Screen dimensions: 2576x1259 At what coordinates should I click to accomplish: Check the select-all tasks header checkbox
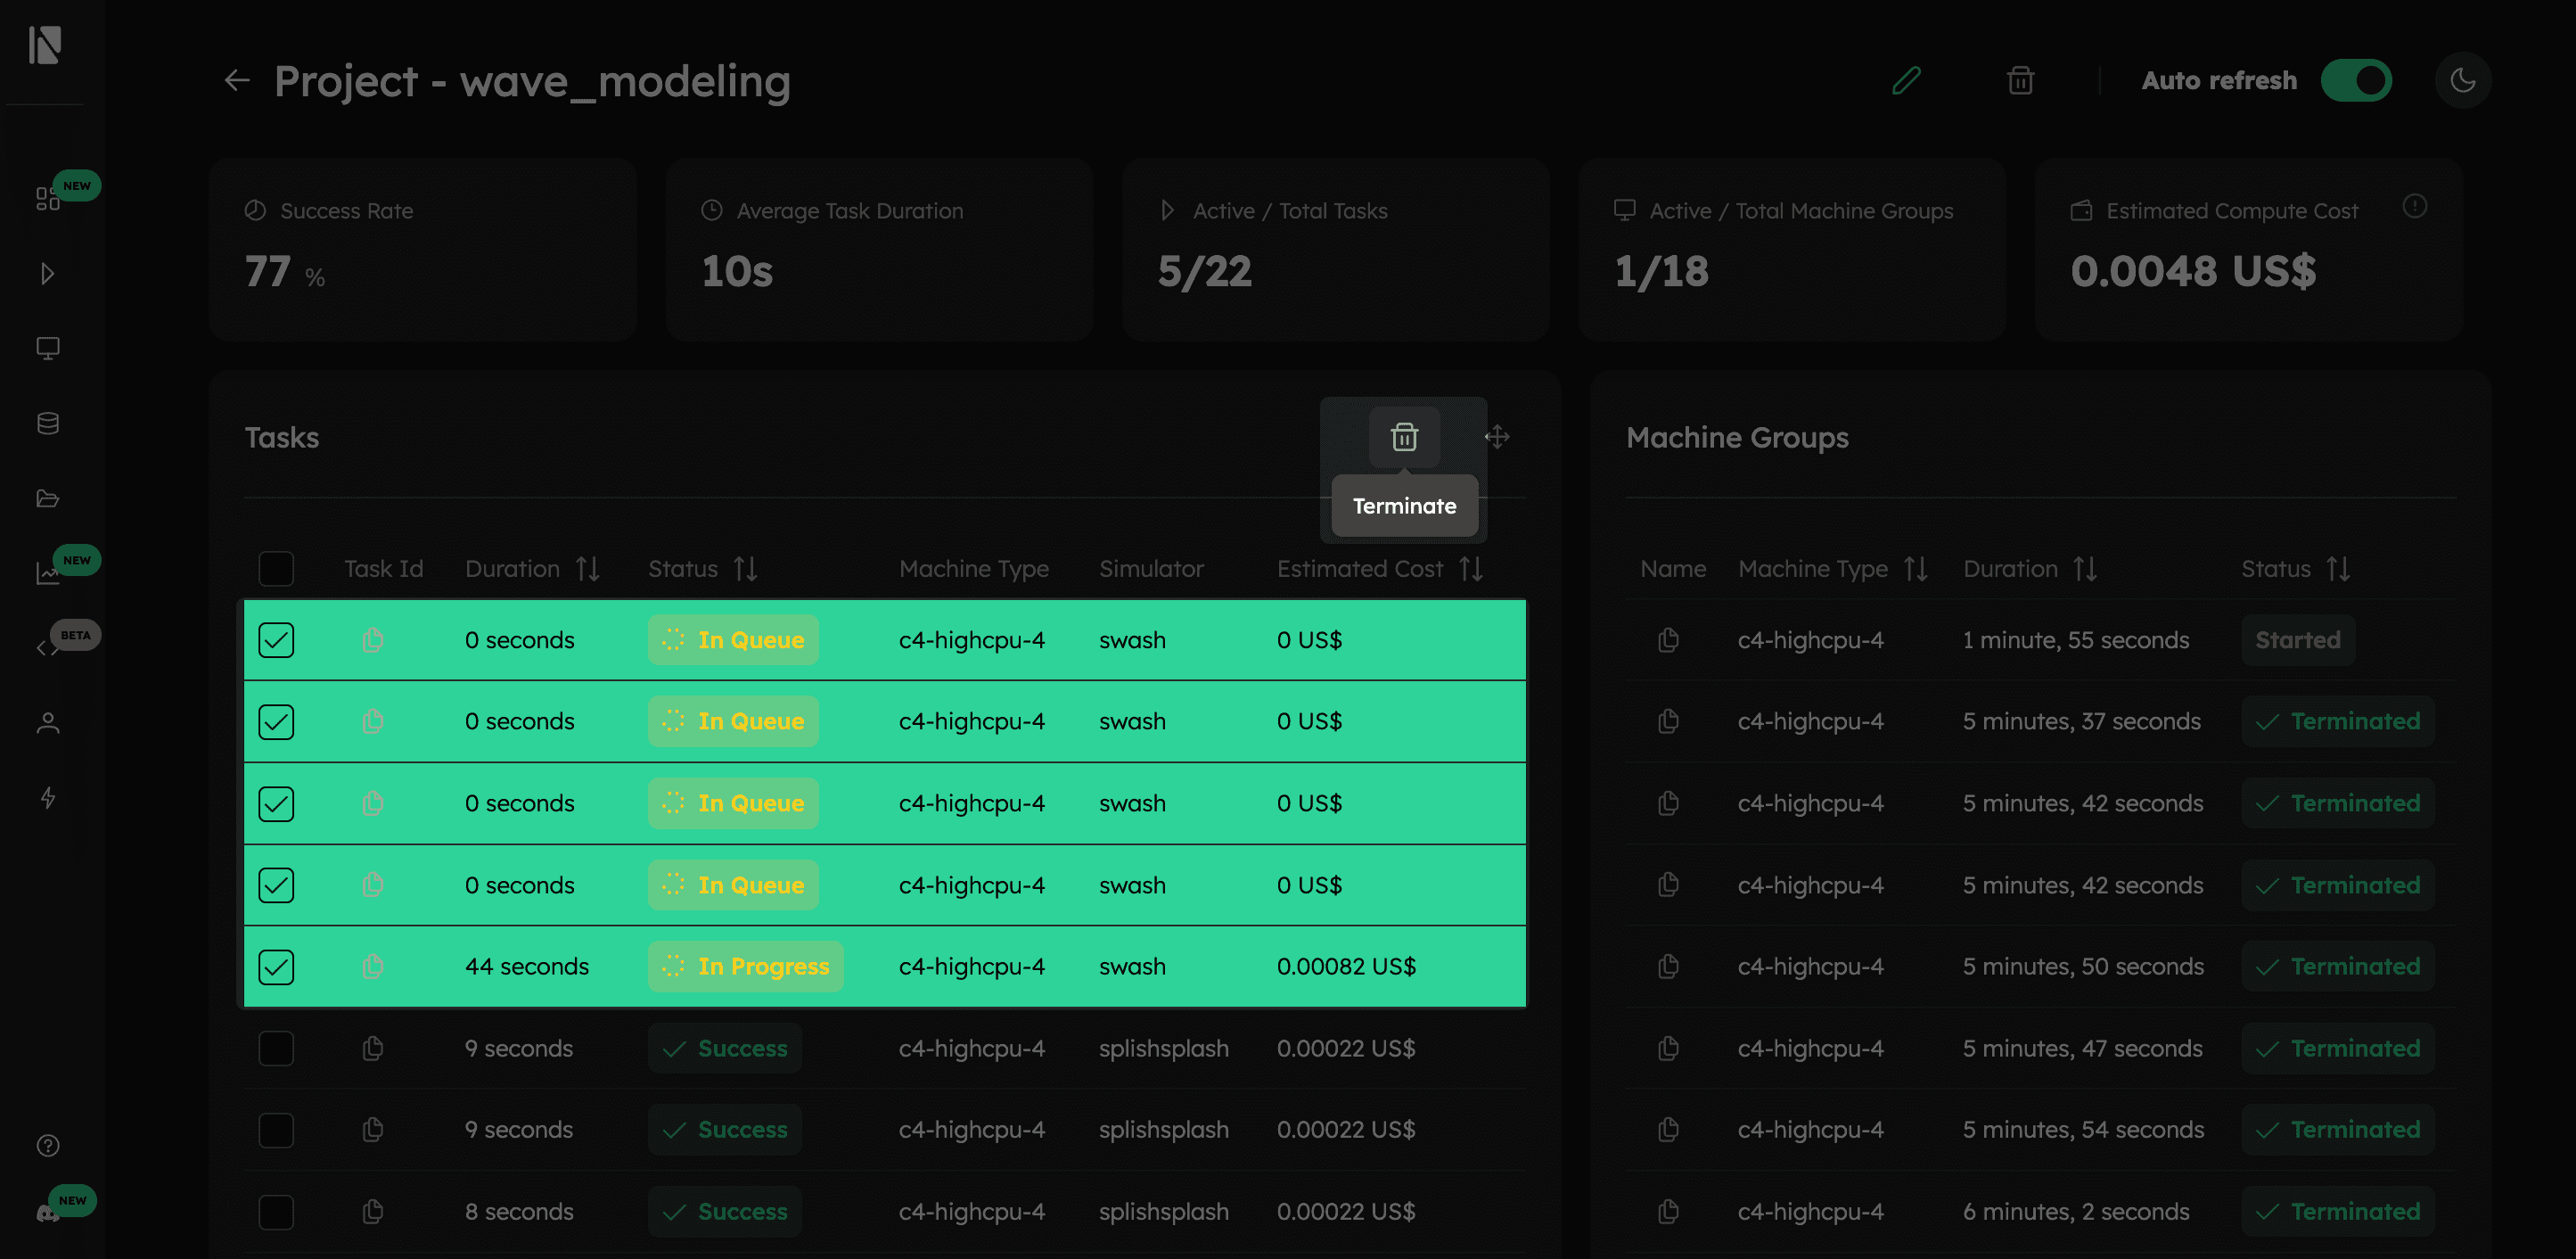coord(276,569)
